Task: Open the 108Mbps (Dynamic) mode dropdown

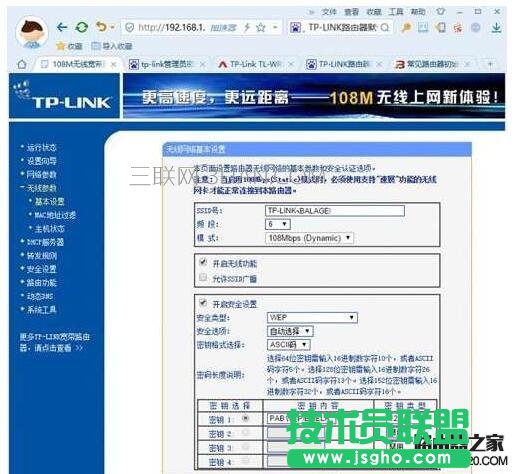Action: point(309,238)
